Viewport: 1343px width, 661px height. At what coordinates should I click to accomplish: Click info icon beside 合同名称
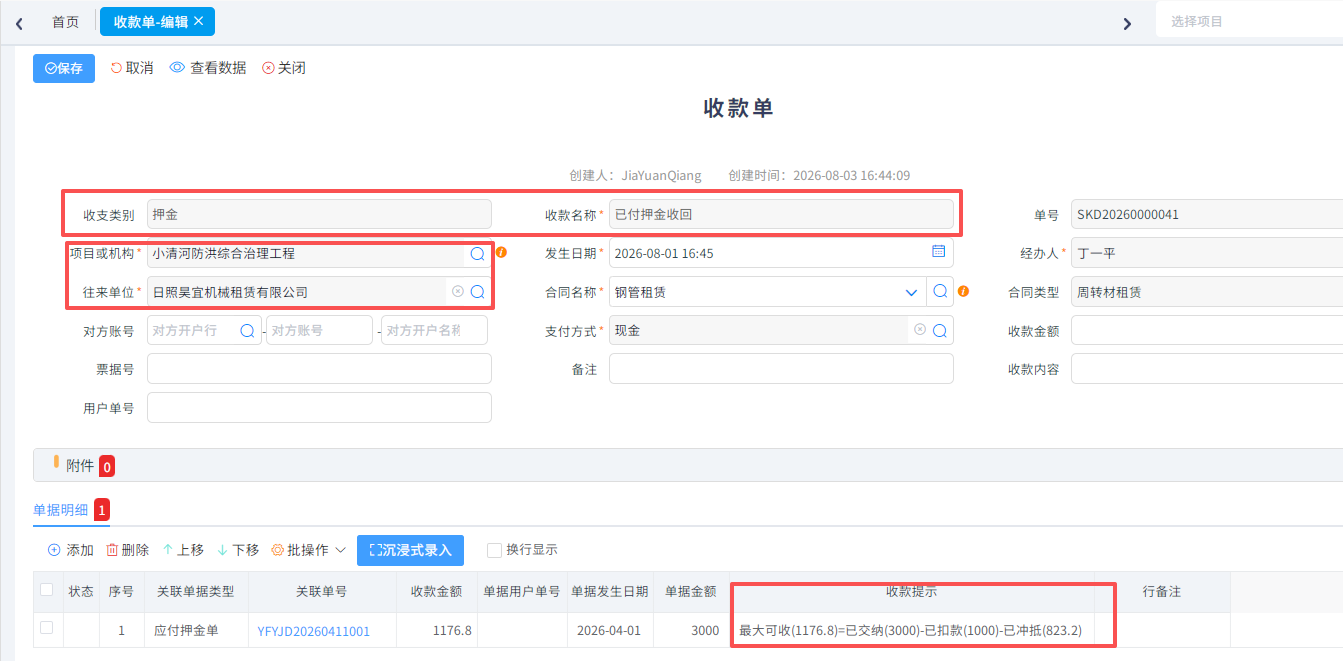tap(963, 291)
